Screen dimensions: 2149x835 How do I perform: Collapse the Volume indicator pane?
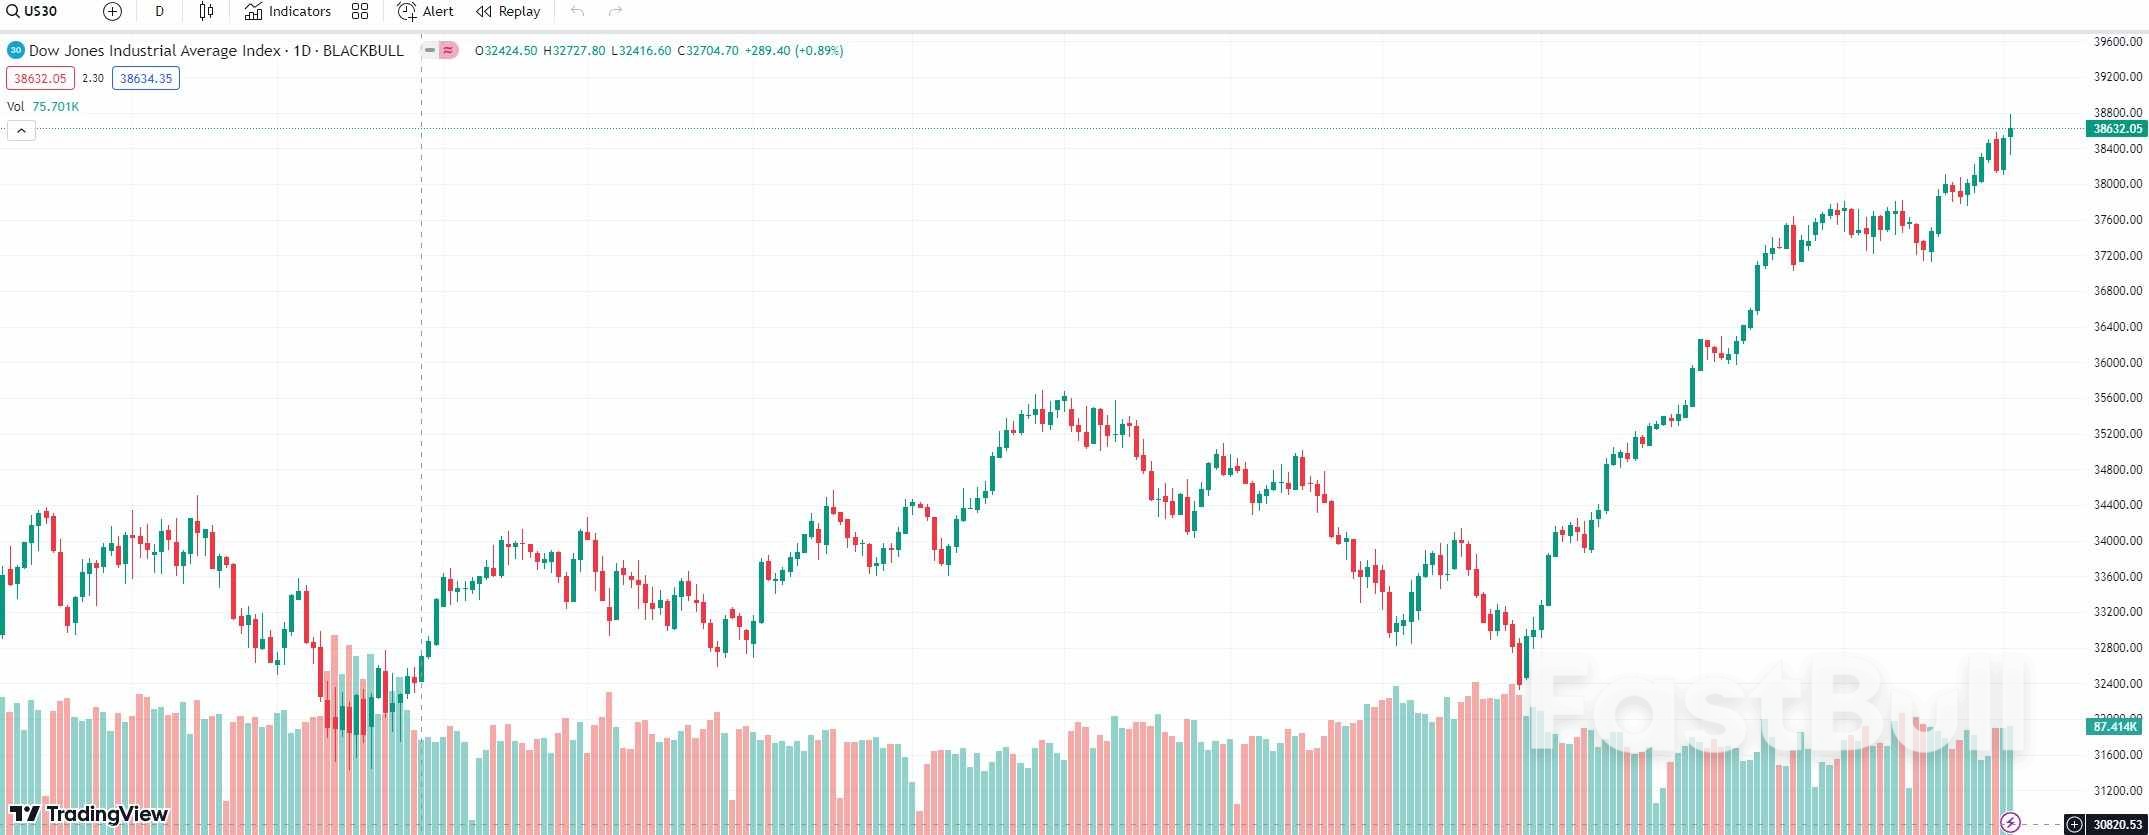(x=21, y=130)
